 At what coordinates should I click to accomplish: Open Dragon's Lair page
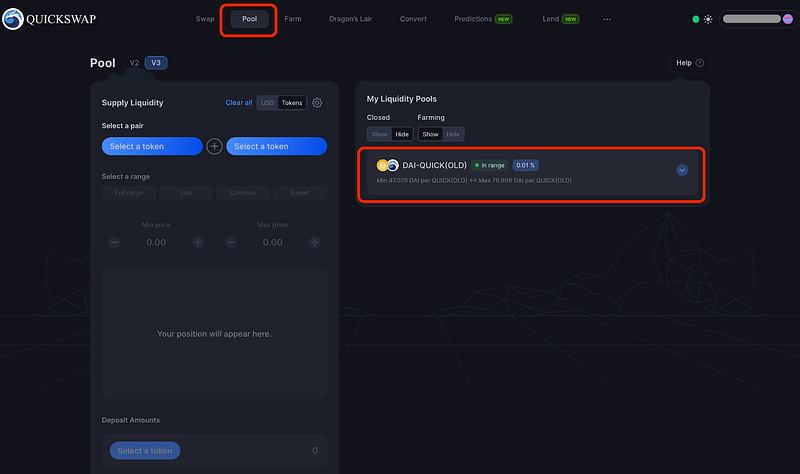351,19
